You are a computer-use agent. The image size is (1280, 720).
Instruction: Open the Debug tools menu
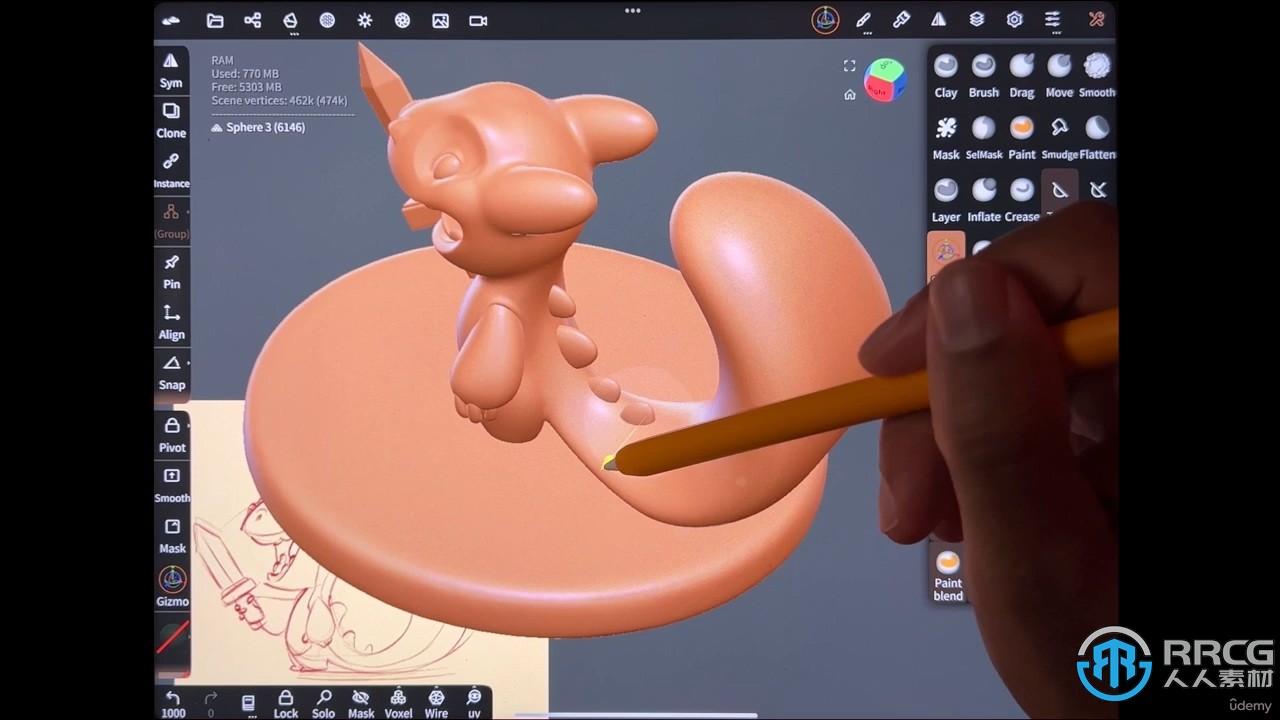[1097, 20]
